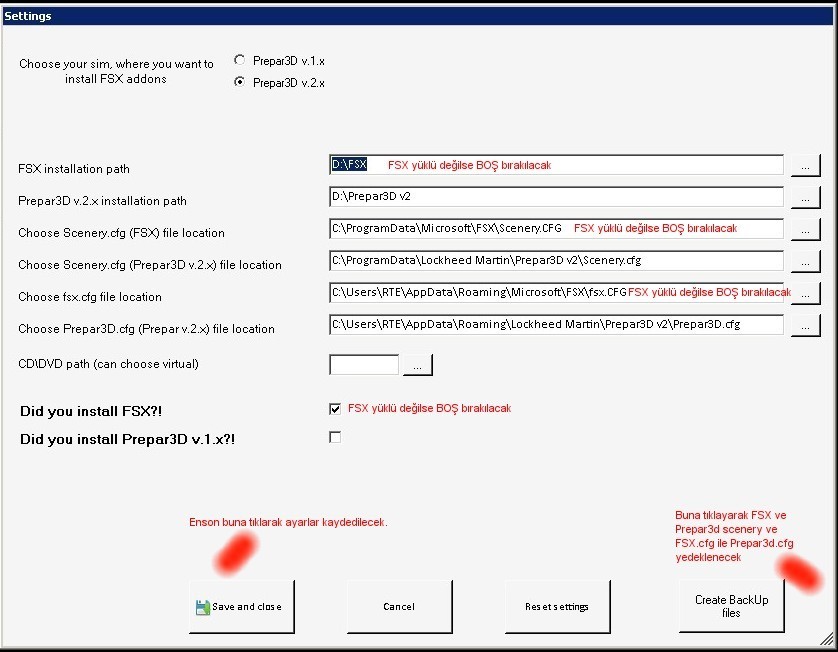Image resolution: width=838 pixels, height=652 pixels.
Task: Browse for the Prepar3D v.2.x installation path
Action: point(805,197)
